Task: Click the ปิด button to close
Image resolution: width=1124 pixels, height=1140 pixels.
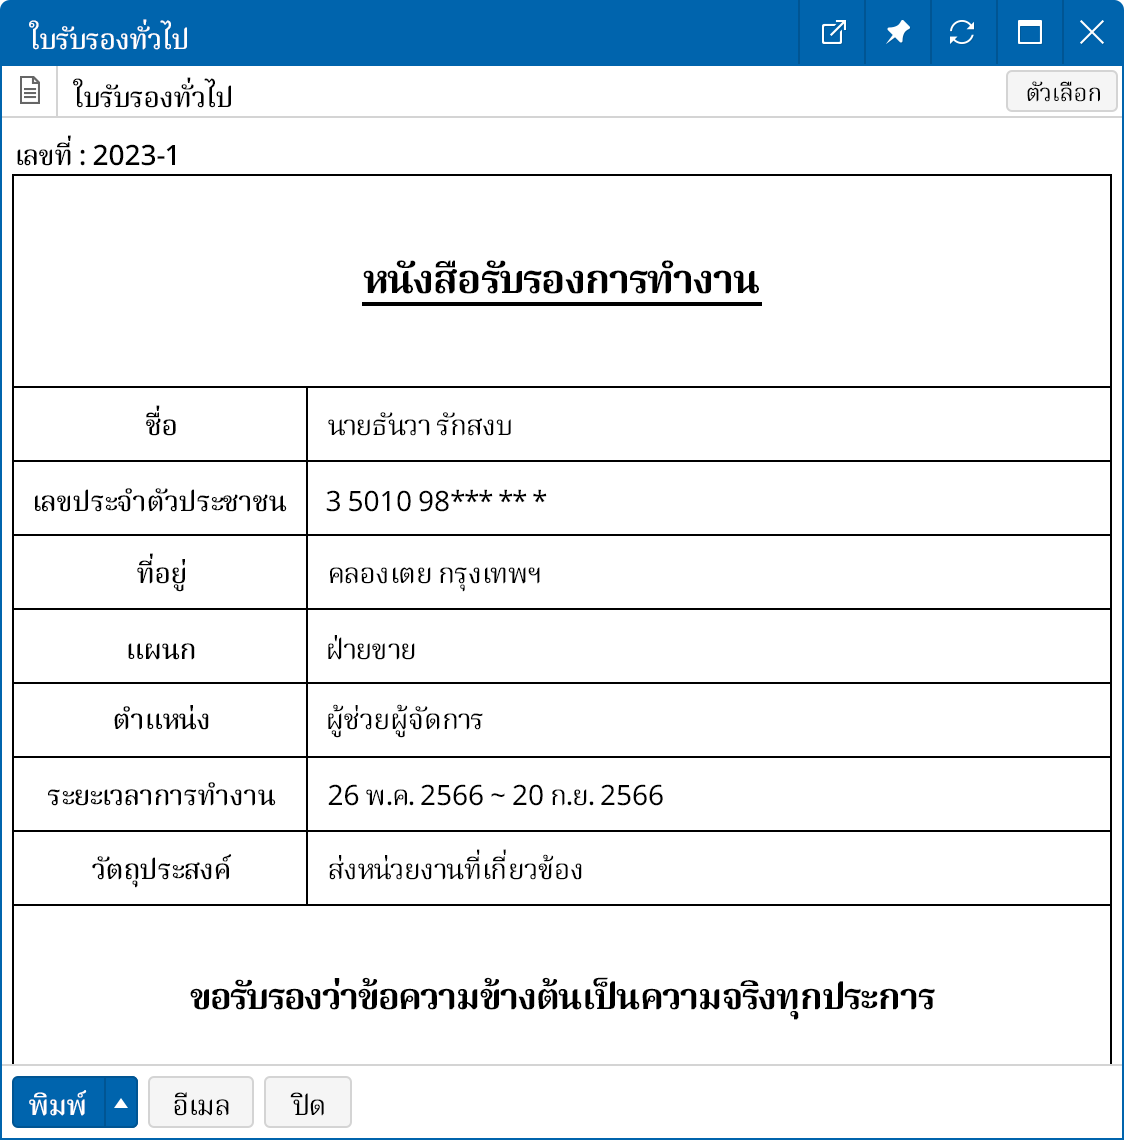Action: (x=308, y=1103)
